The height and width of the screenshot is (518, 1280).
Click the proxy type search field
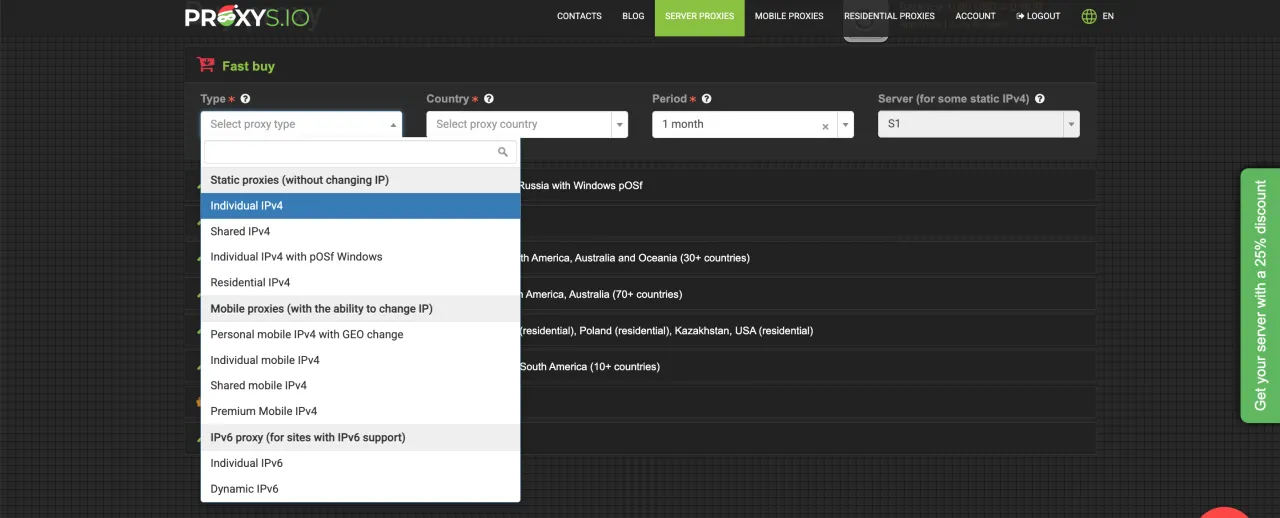click(x=350, y=152)
